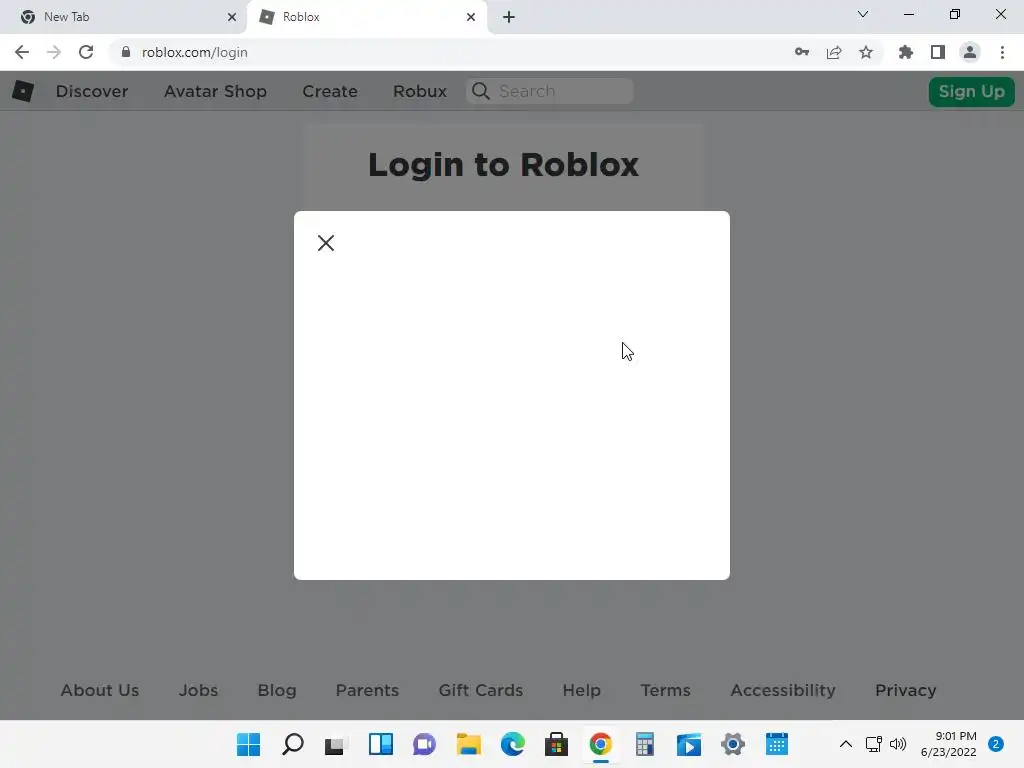Open the Discover page
Screen dimensions: 1024x768
[x=92, y=91]
